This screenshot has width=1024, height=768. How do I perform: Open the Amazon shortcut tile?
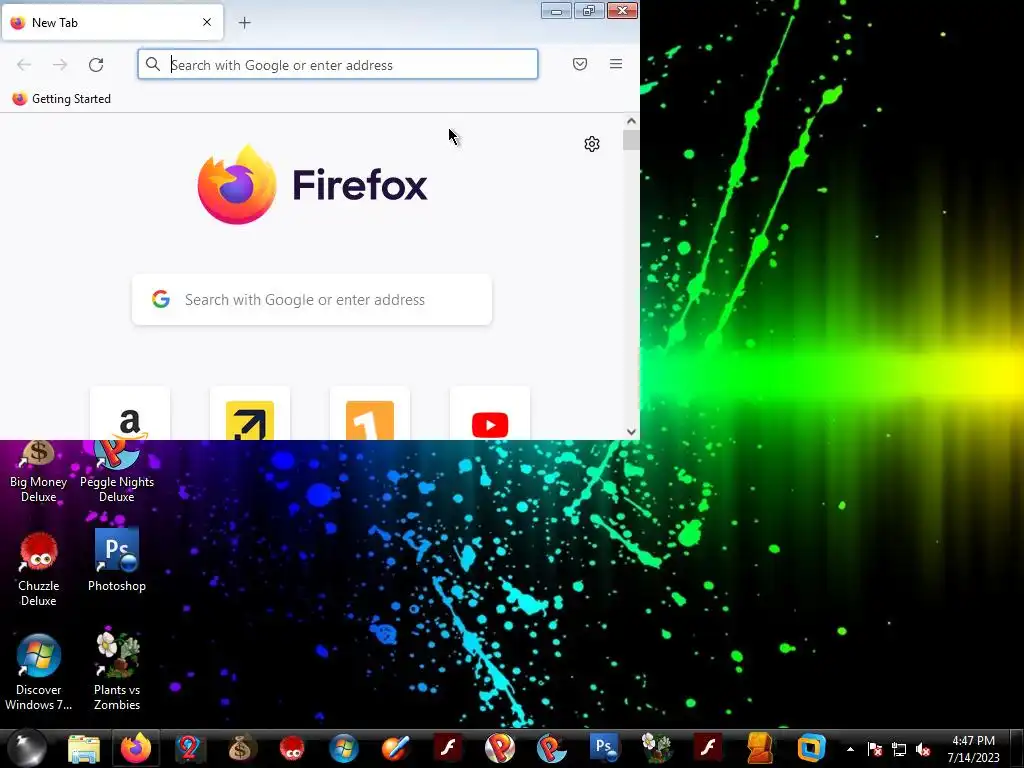point(130,414)
